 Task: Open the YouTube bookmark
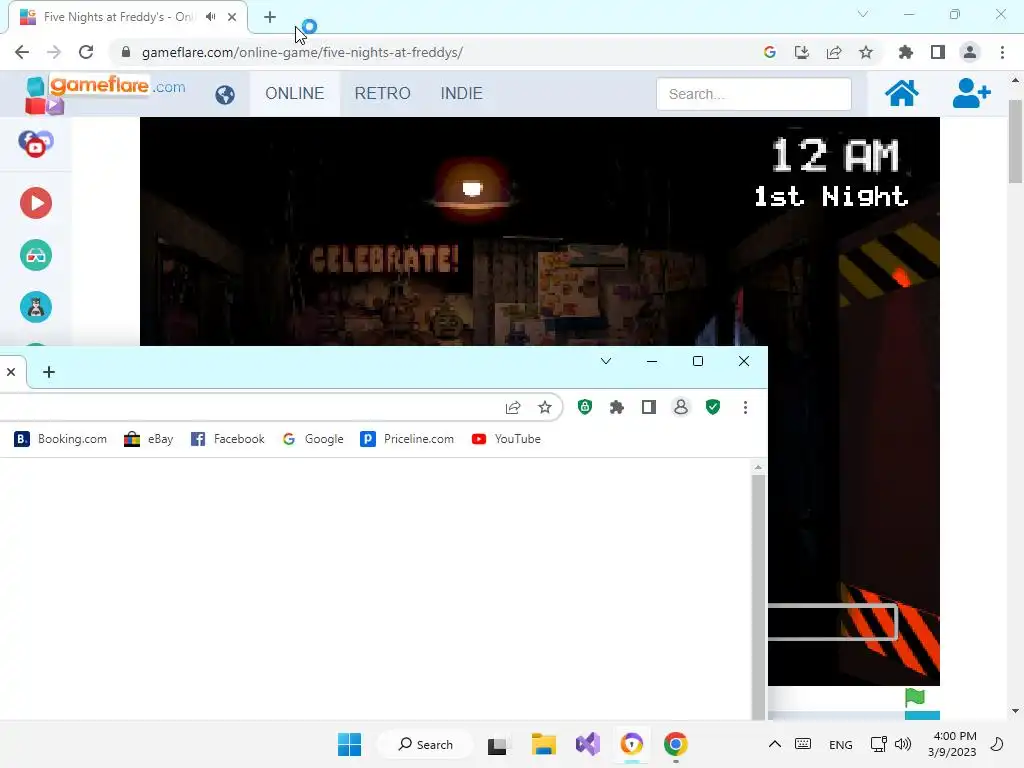[x=506, y=439]
